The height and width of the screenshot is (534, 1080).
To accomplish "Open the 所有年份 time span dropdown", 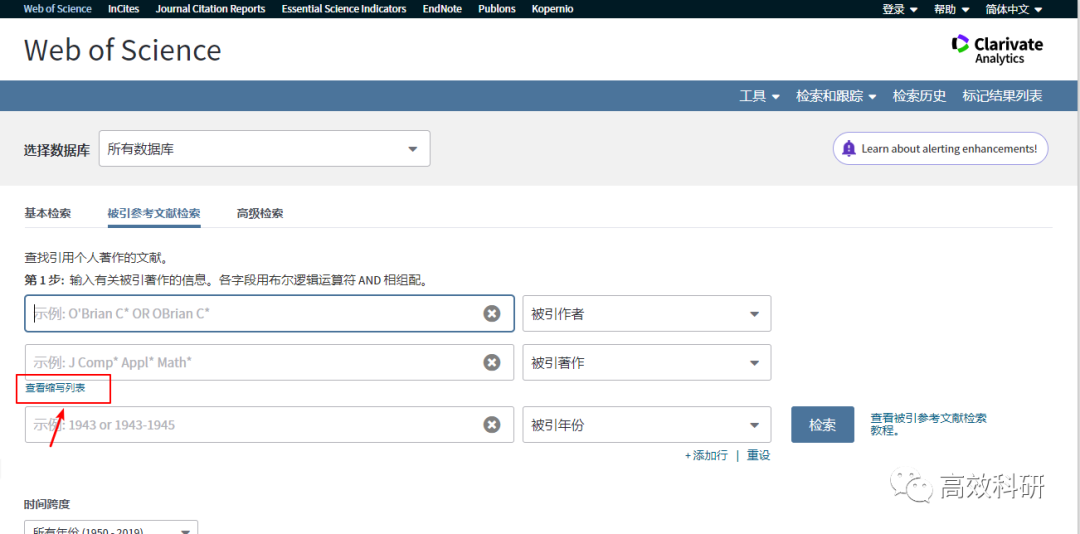I will tap(111, 527).
